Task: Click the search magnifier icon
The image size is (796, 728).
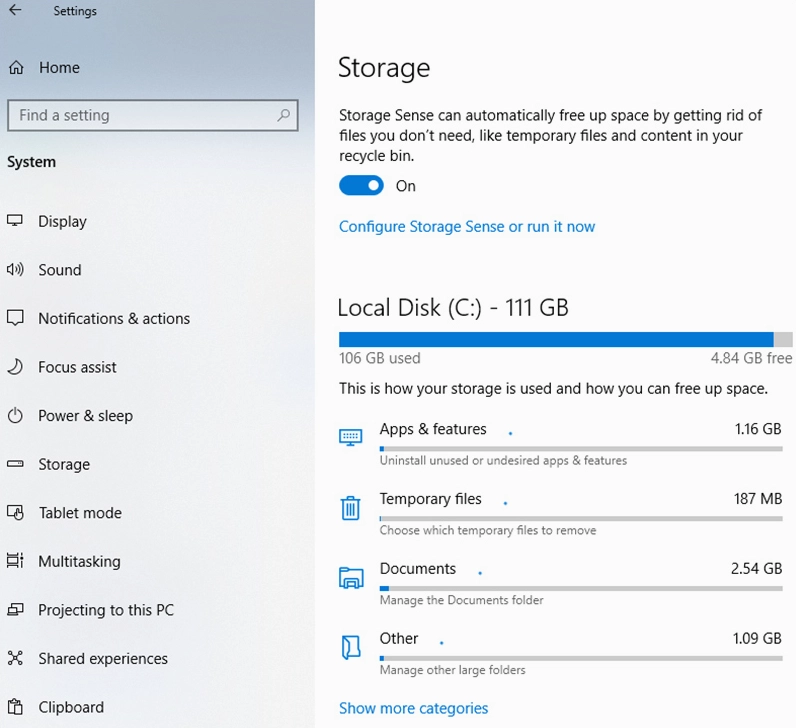Action: point(285,116)
